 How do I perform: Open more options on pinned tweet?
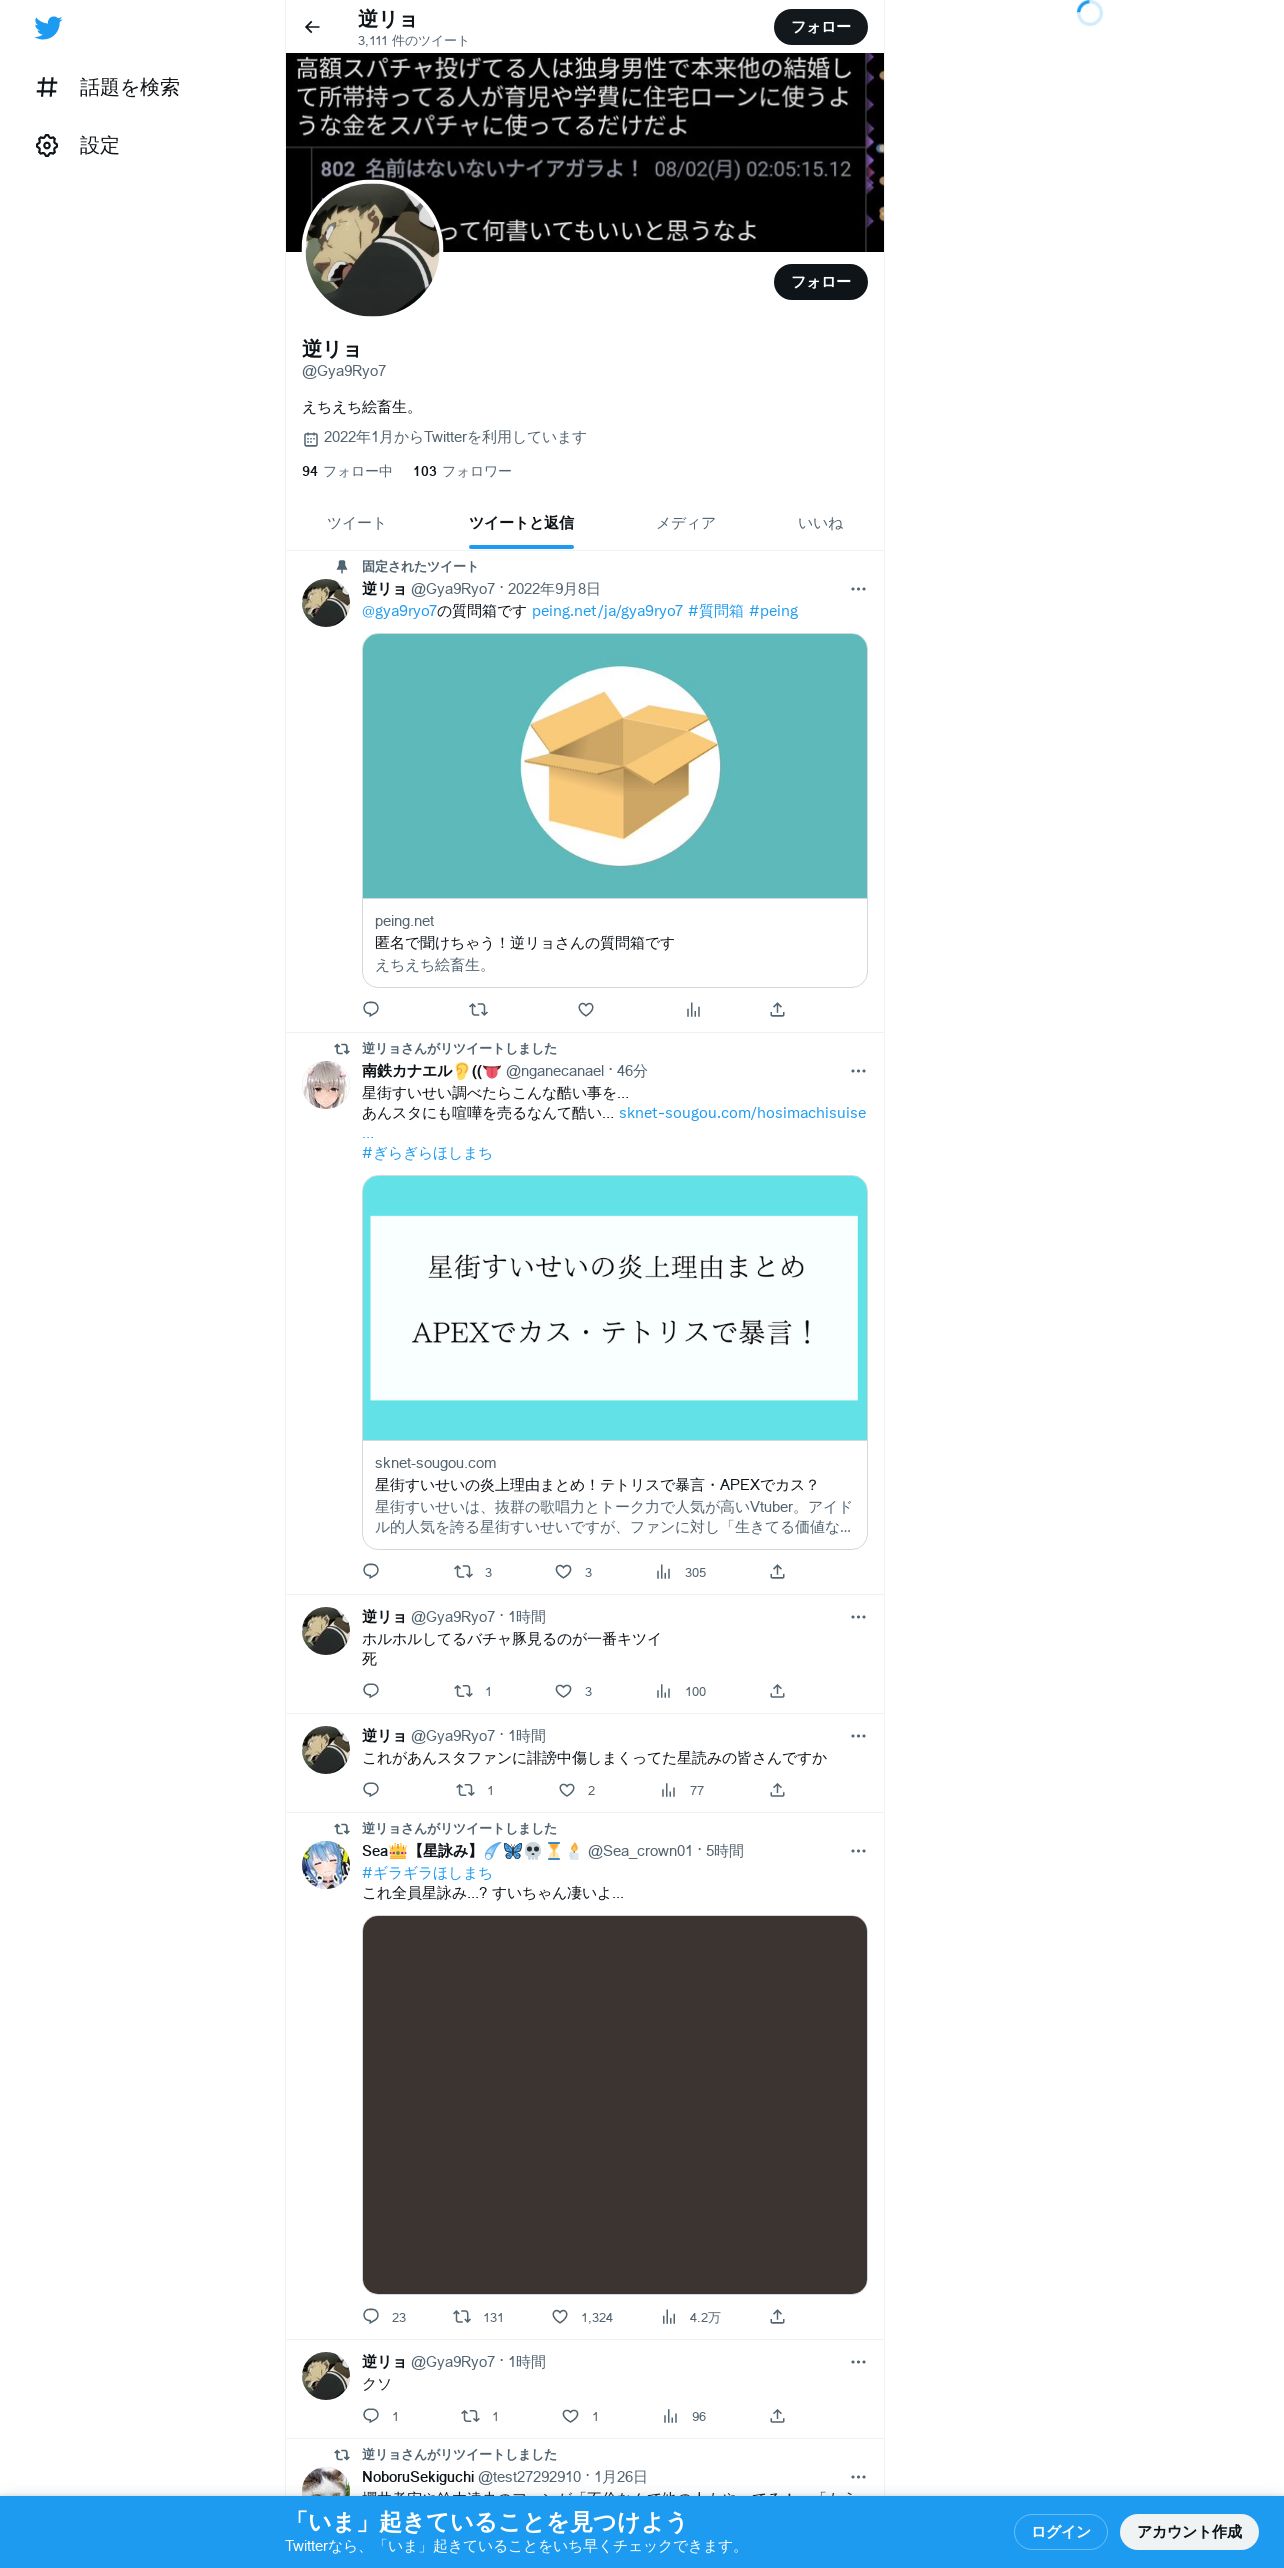[x=858, y=589]
